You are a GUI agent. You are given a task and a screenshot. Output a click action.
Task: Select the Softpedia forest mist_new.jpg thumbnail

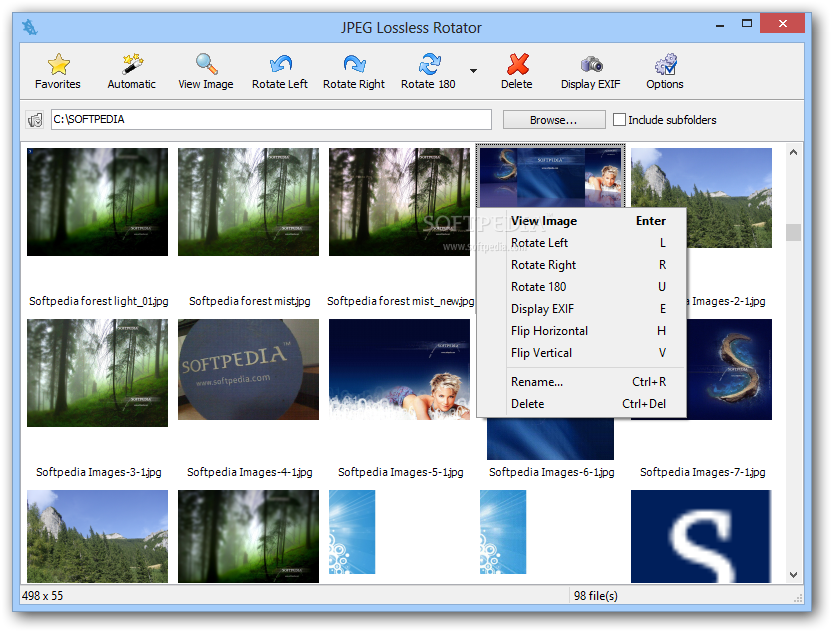pos(399,202)
